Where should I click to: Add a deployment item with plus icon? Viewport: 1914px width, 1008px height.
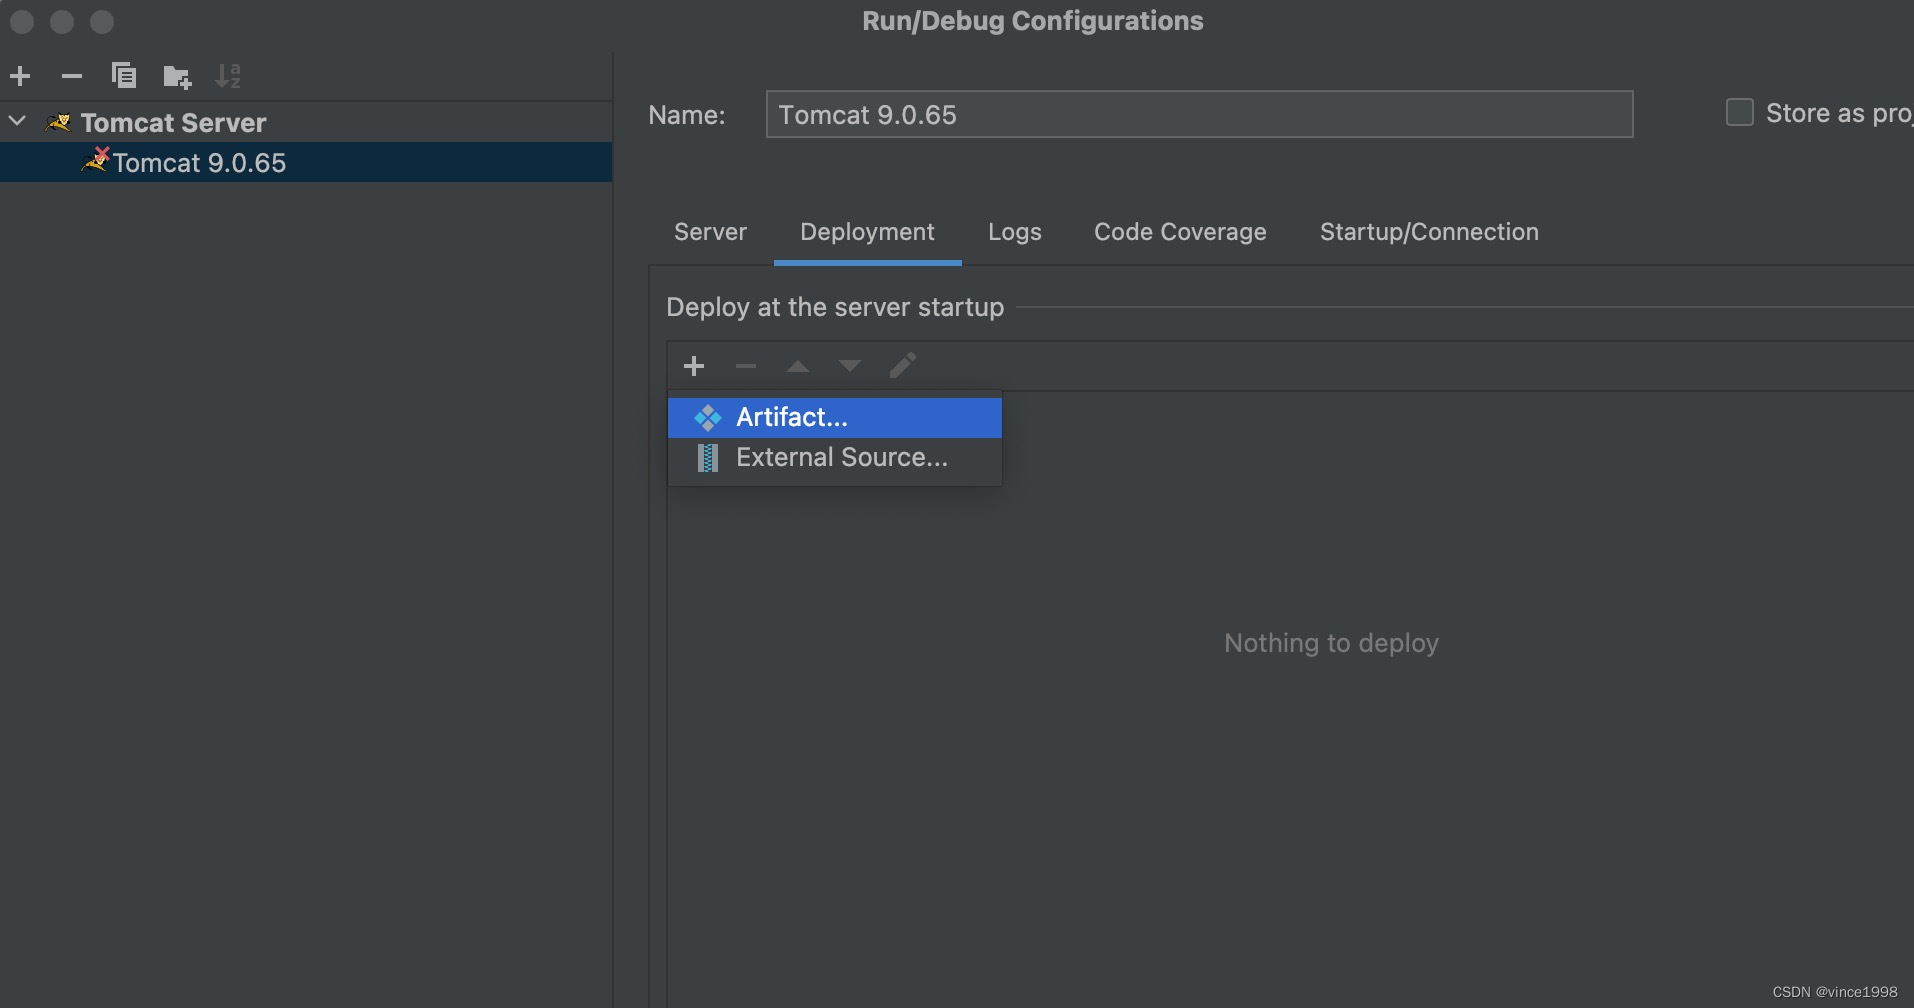coord(694,366)
